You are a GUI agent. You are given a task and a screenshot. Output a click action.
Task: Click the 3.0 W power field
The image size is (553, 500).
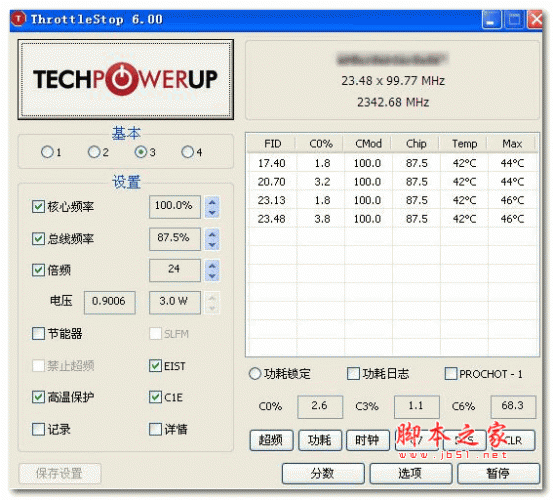175,302
